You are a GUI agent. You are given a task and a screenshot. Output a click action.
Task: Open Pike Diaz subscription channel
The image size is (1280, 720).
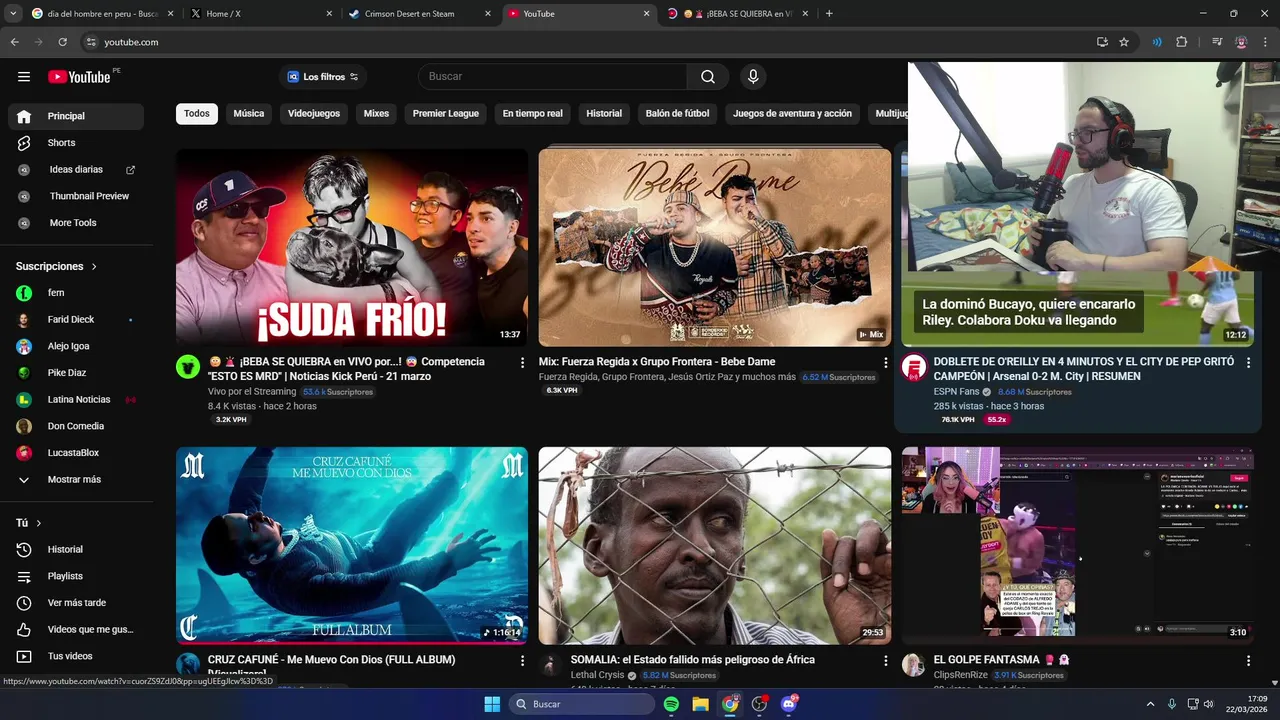tap(76, 373)
